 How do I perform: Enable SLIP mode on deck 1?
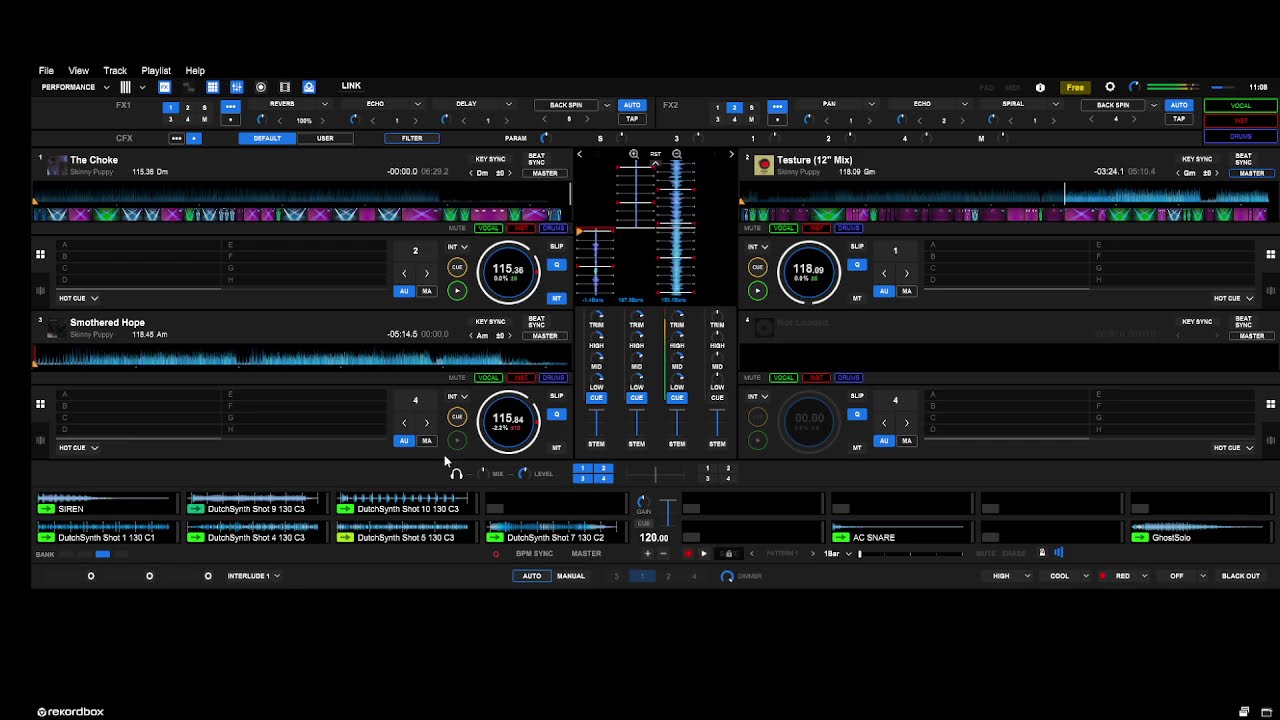(x=557, y=247)
